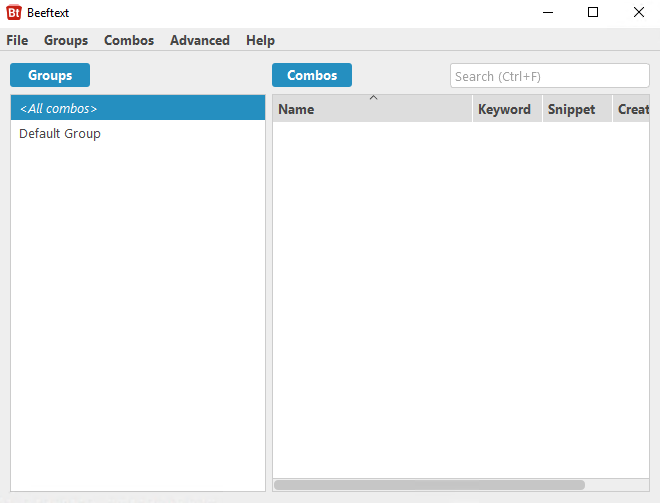Sort combos by the Keyword column
Image resolution: width=660 pixels, height=503 pixels.
(505, 110)
